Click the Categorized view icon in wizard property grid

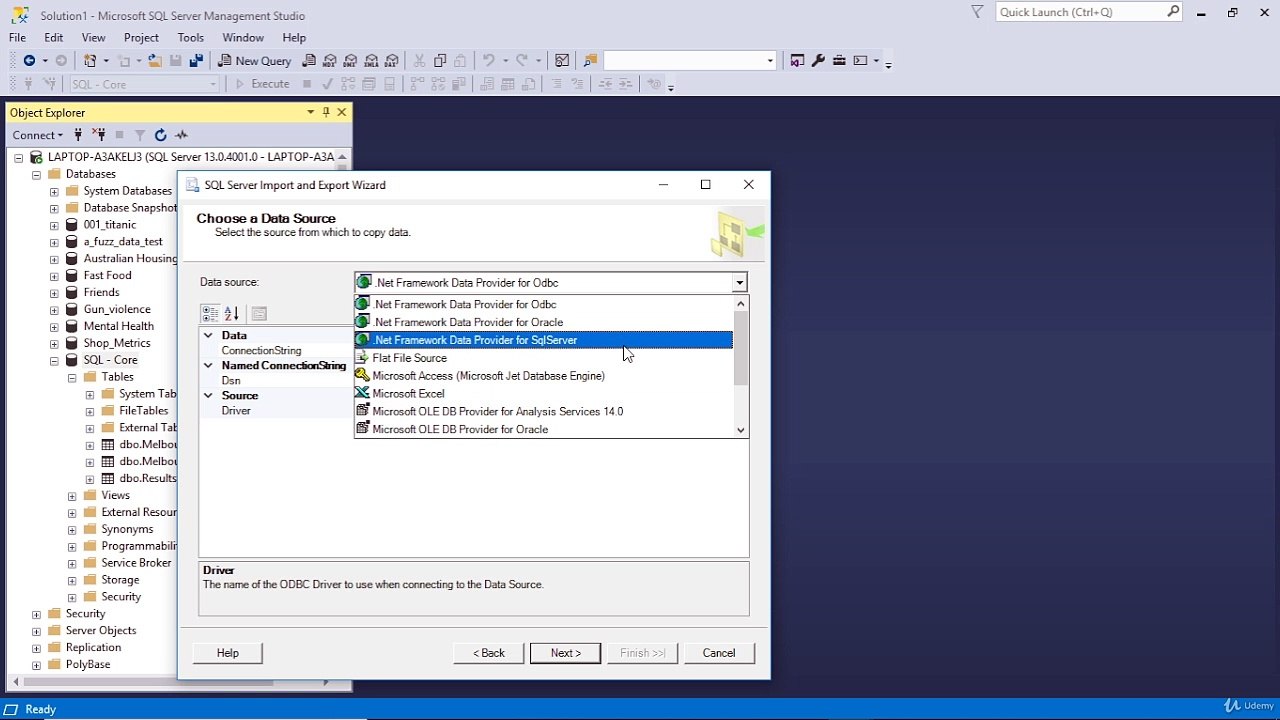click(210, 314)
